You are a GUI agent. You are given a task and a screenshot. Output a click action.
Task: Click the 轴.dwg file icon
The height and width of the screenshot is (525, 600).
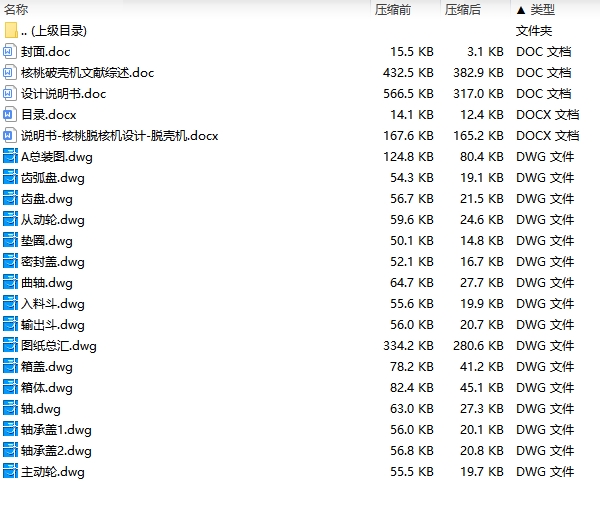click(x=10, y=408)
